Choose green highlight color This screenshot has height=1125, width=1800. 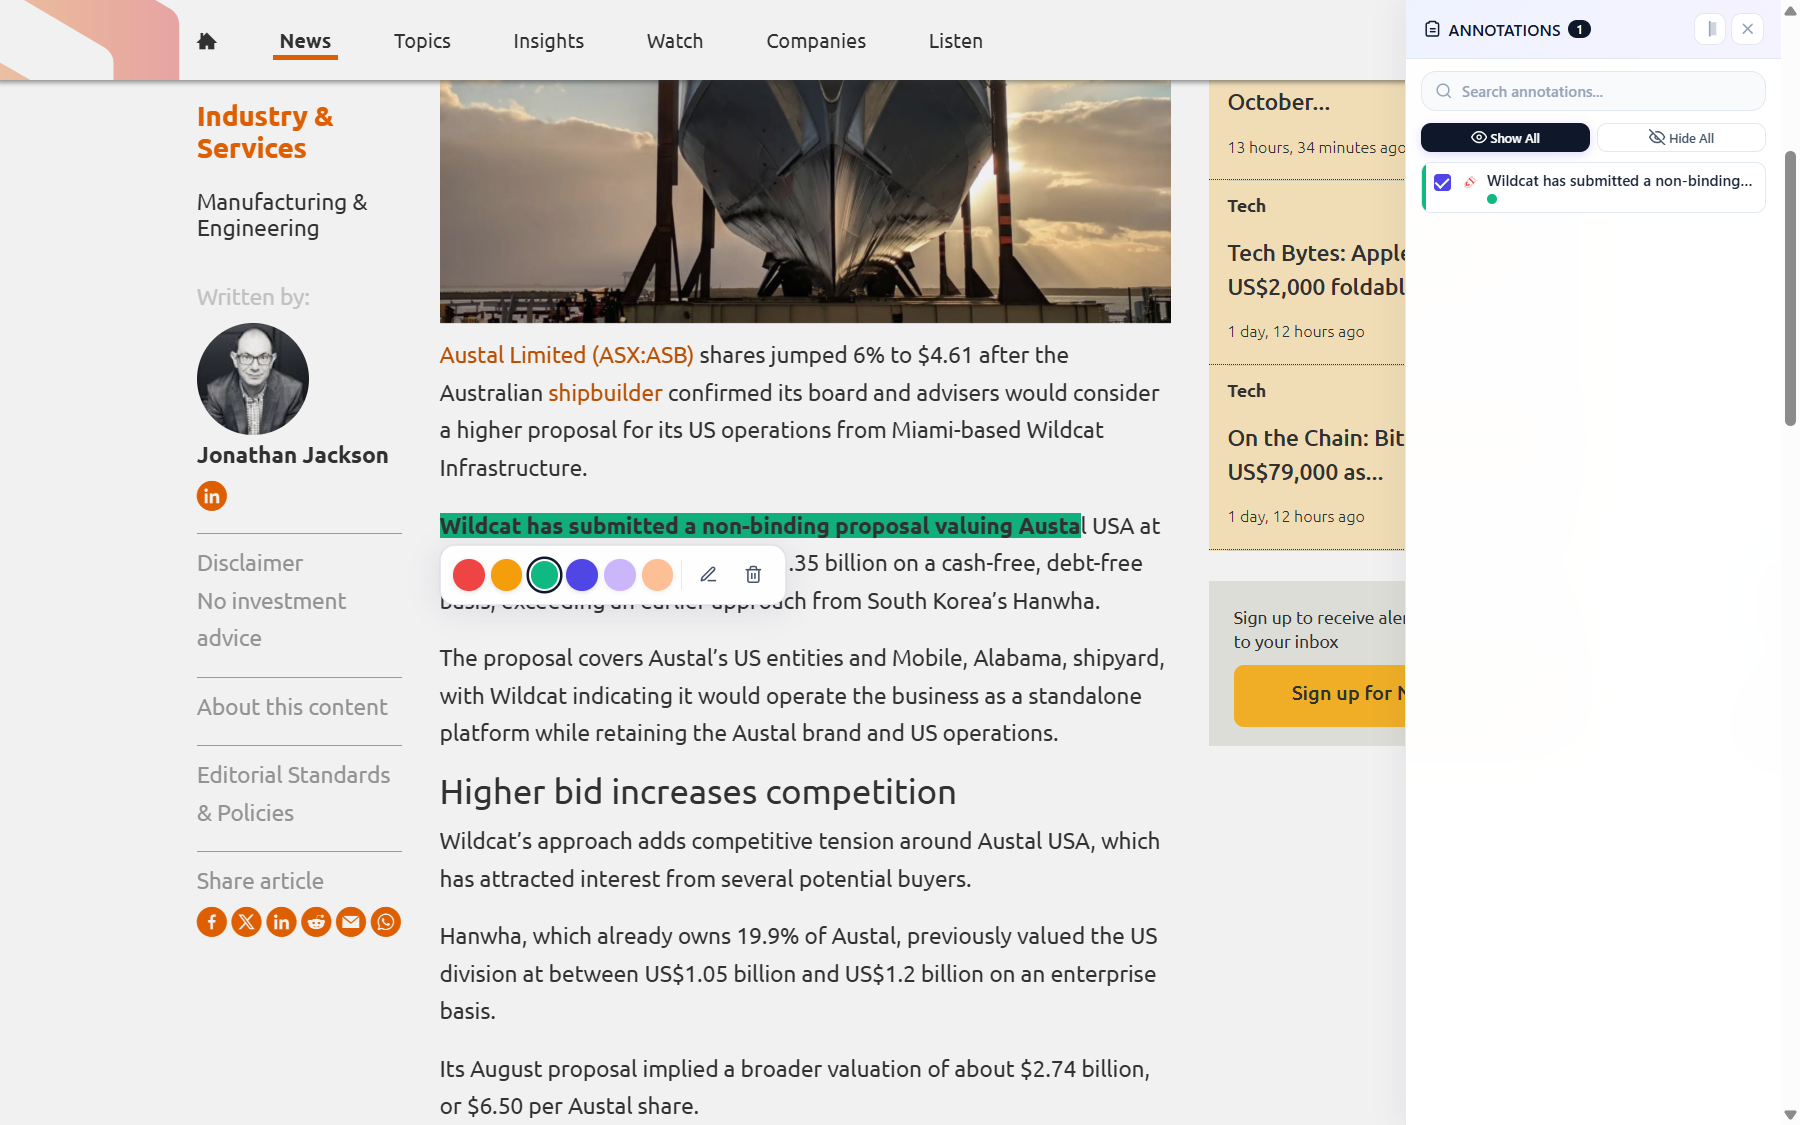click(544, 575)
